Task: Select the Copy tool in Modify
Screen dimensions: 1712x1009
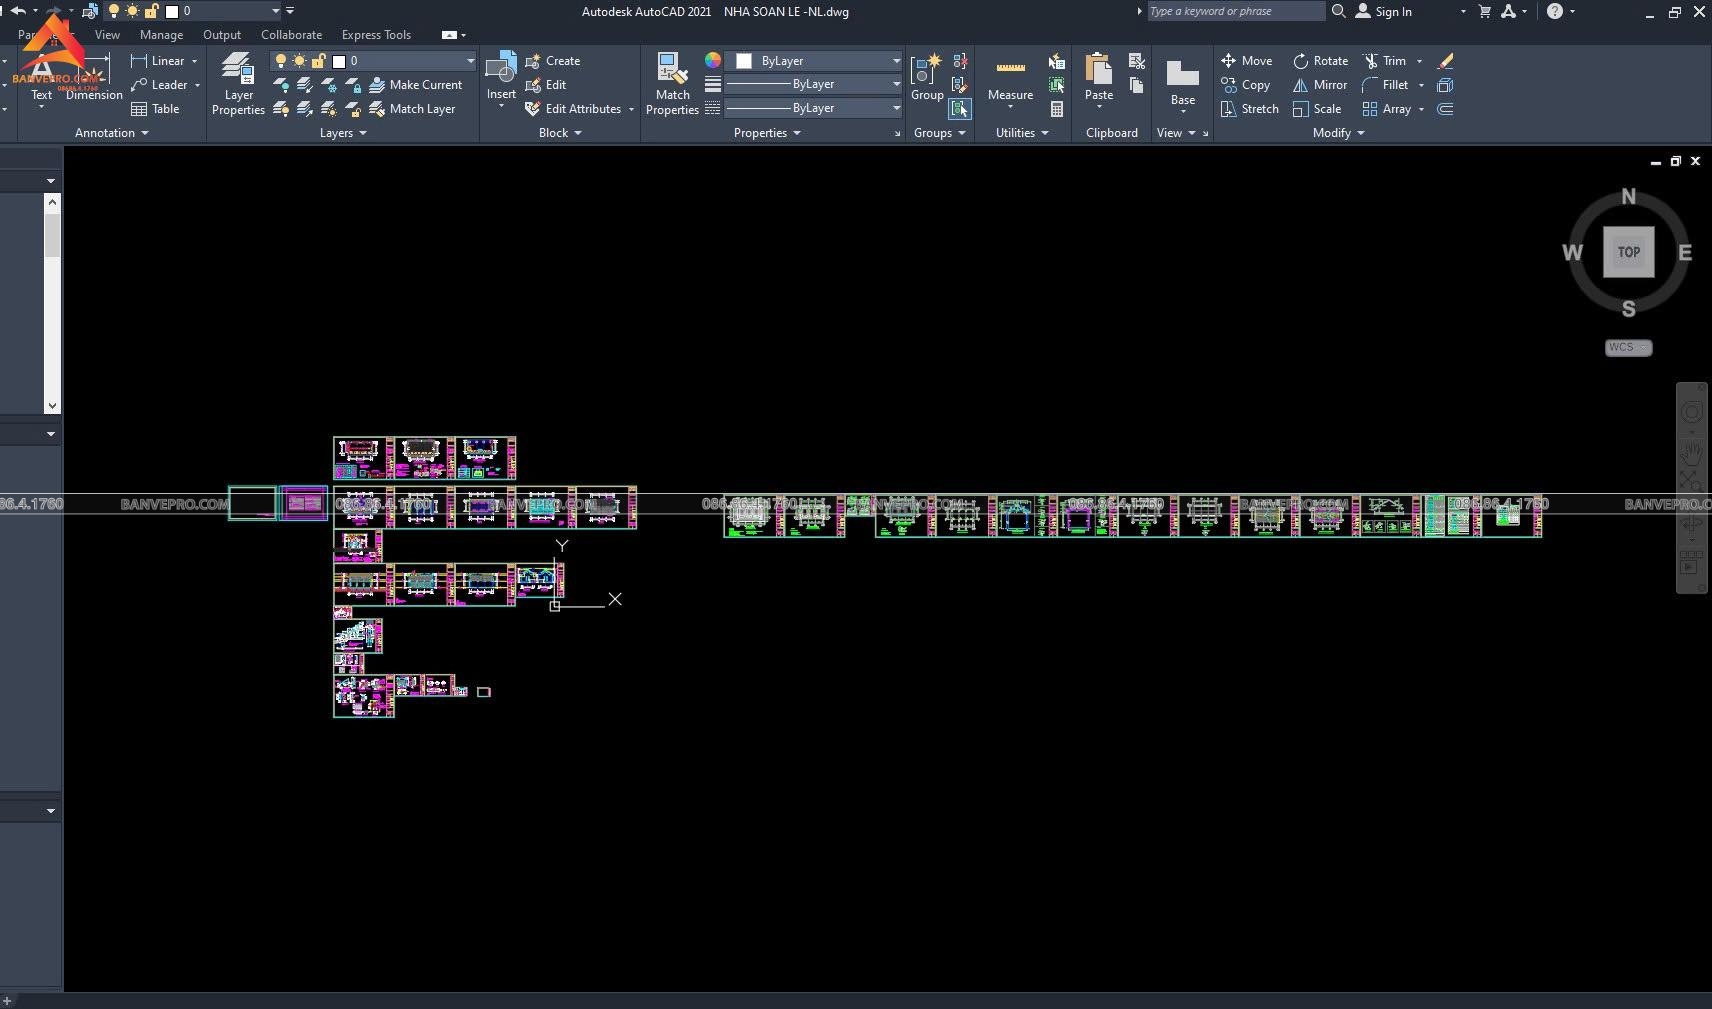Action: click(x=1245, y=85)
